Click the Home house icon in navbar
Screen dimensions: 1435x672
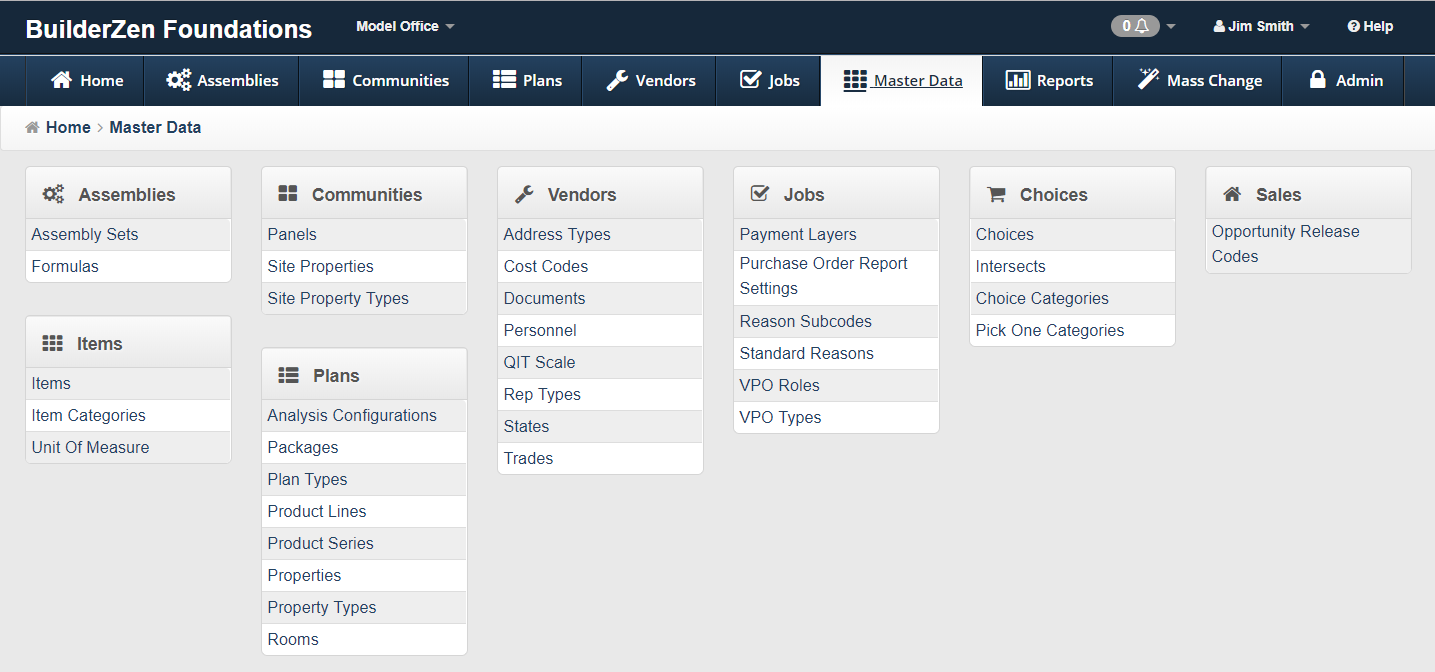(x=62, y=80)
